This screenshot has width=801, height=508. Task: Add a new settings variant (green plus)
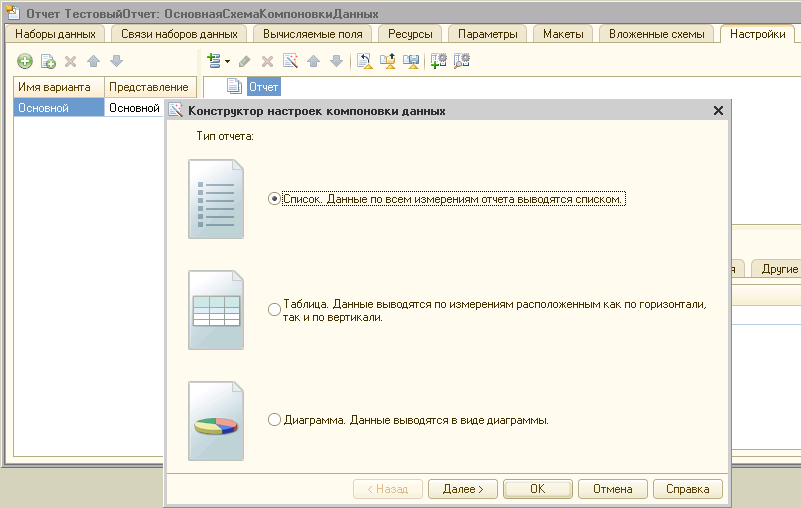click(x=25, y=61)
